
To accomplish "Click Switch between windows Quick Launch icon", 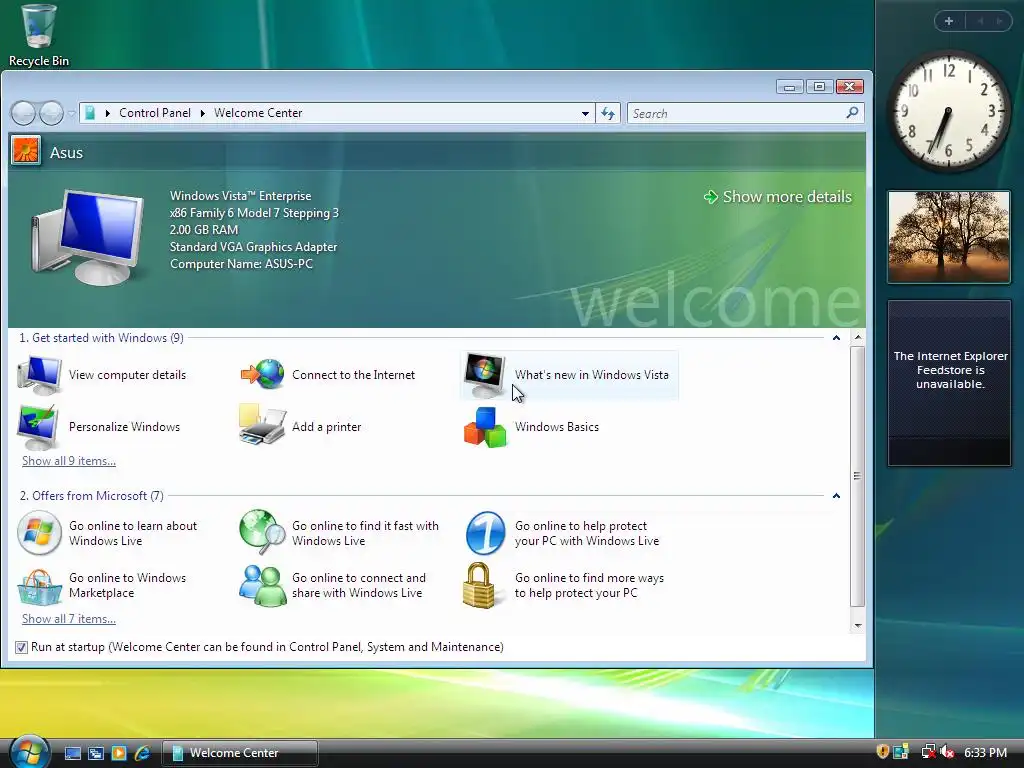I will click(x=95, y=753).
